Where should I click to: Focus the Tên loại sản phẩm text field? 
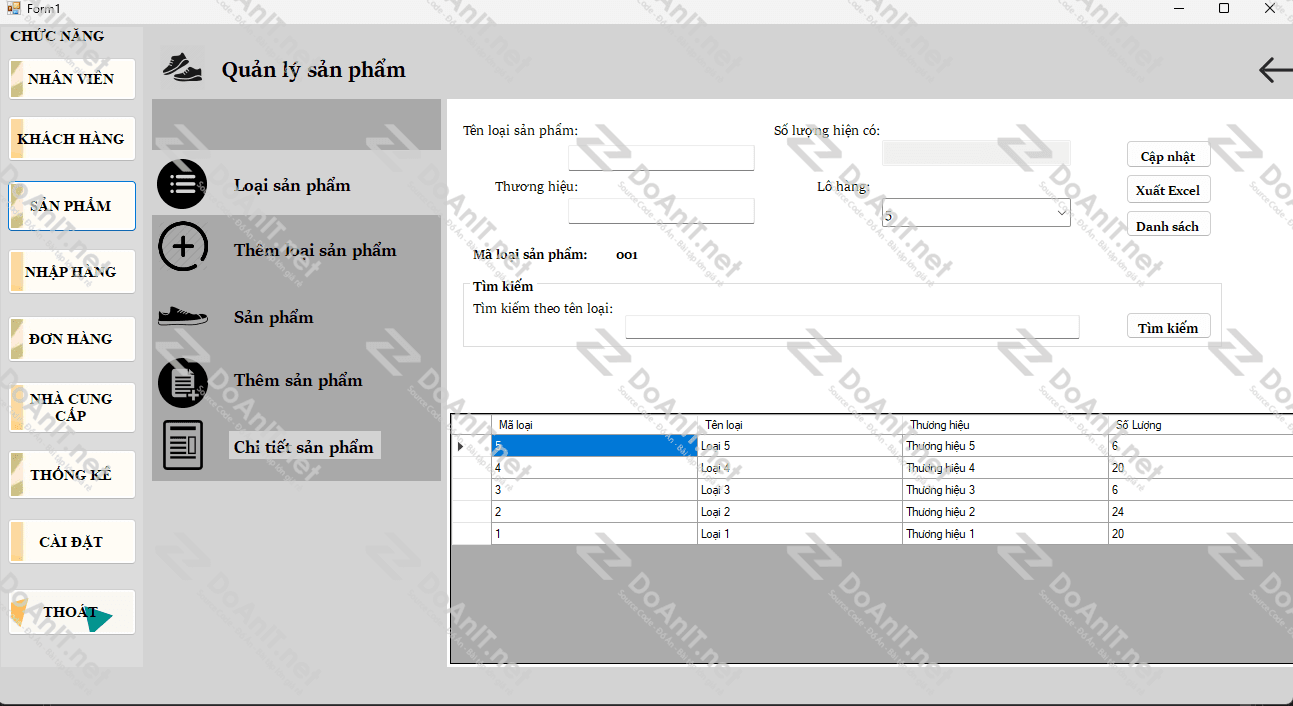click(661, 158)
